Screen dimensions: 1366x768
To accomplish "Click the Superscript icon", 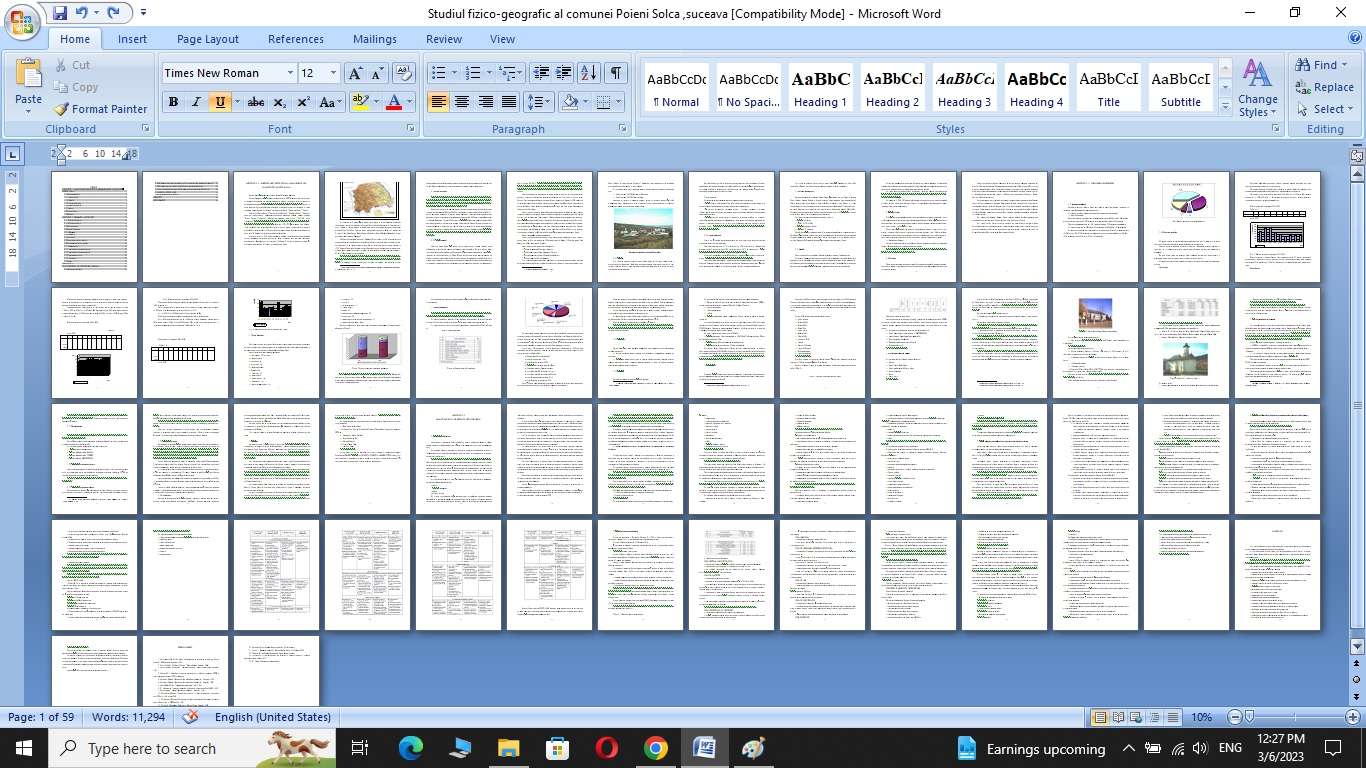I will 303,102.
